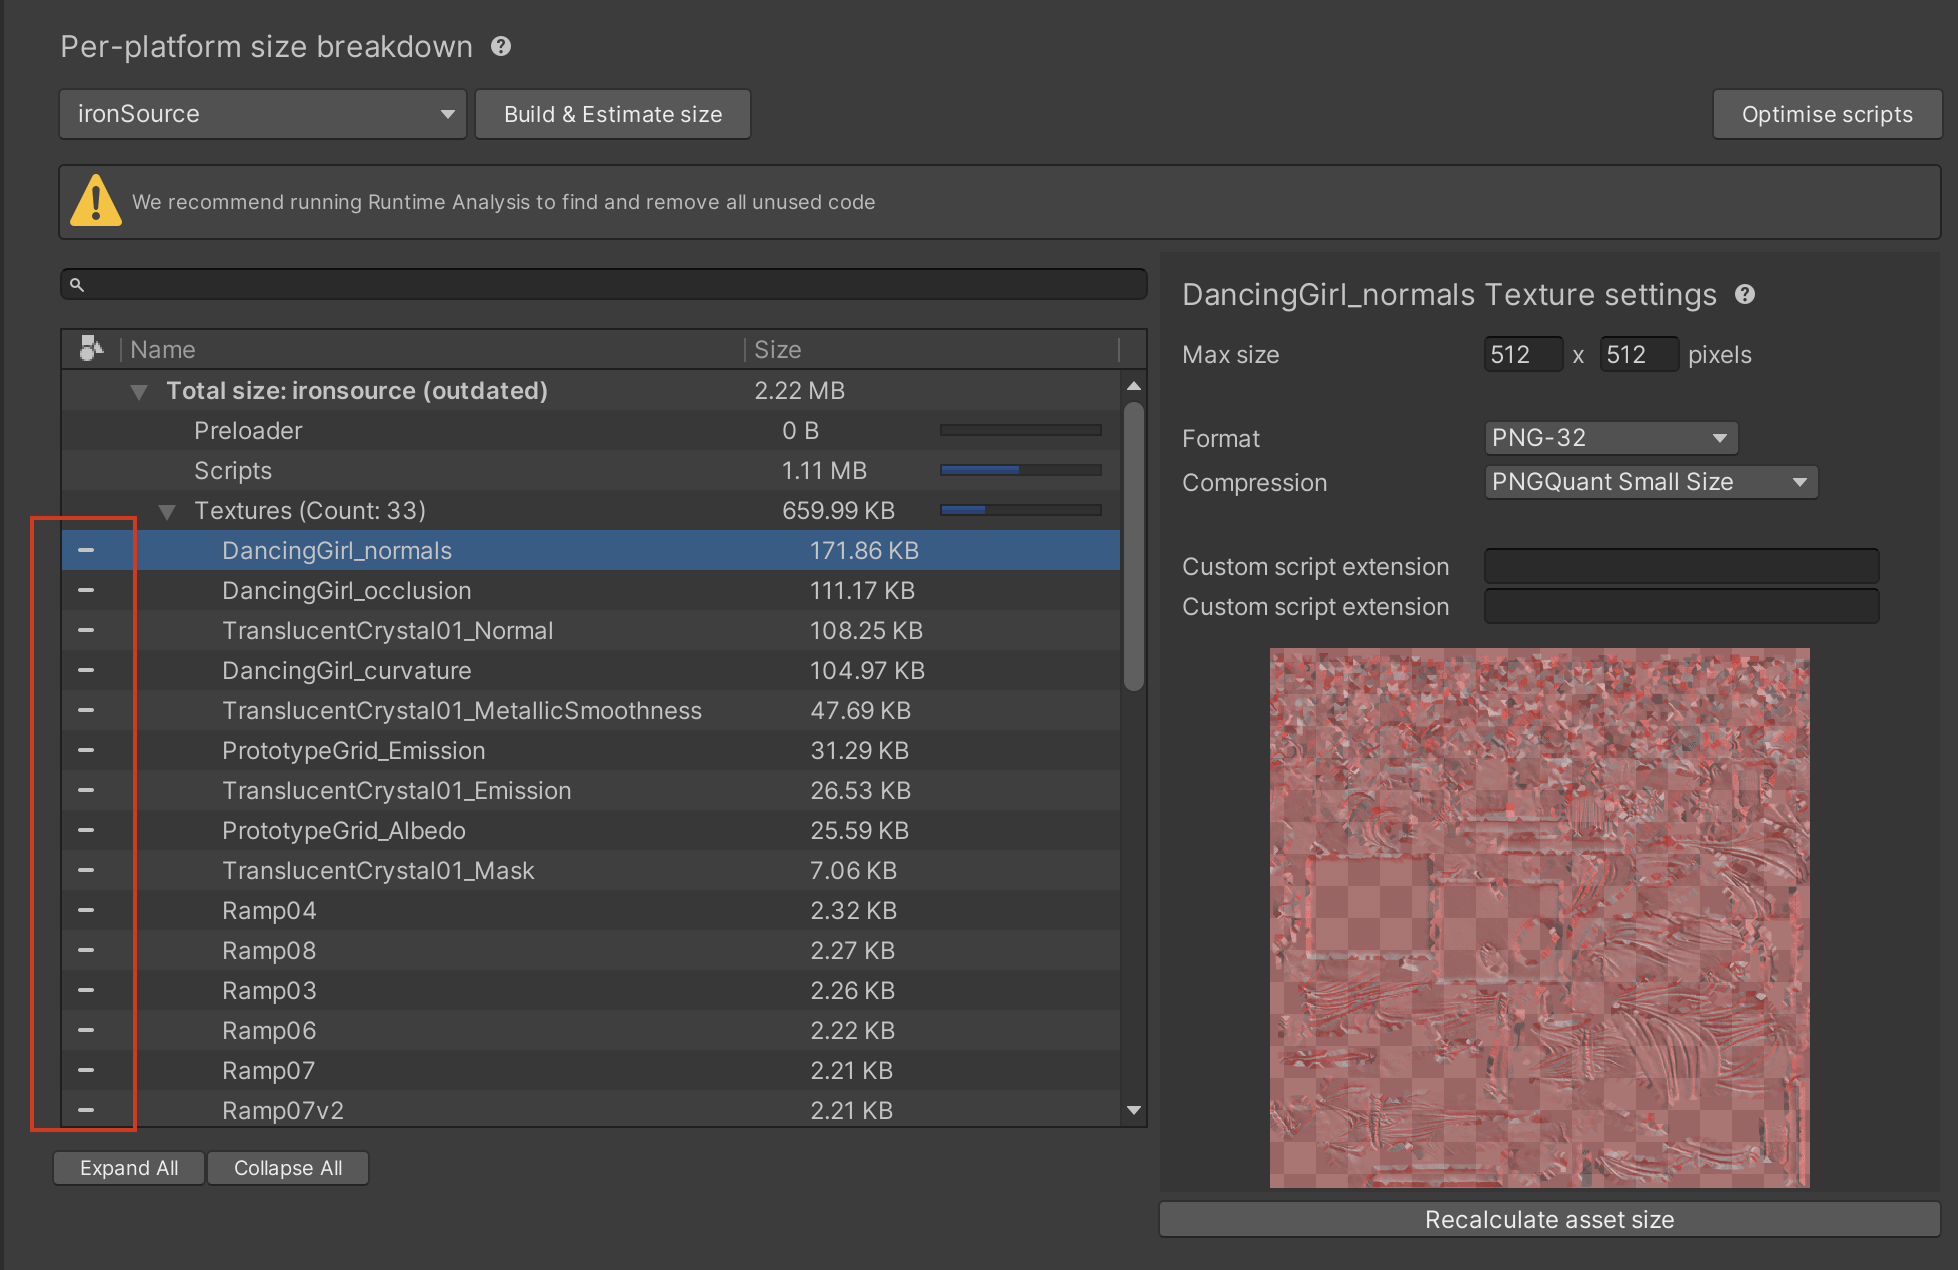Click Recalculate asset size button
1958x1270 pixels.
(x=1550, y=1219)
